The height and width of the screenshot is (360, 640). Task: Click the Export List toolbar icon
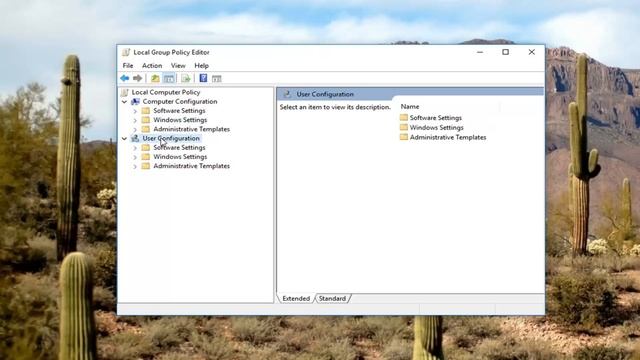(186, 78)
